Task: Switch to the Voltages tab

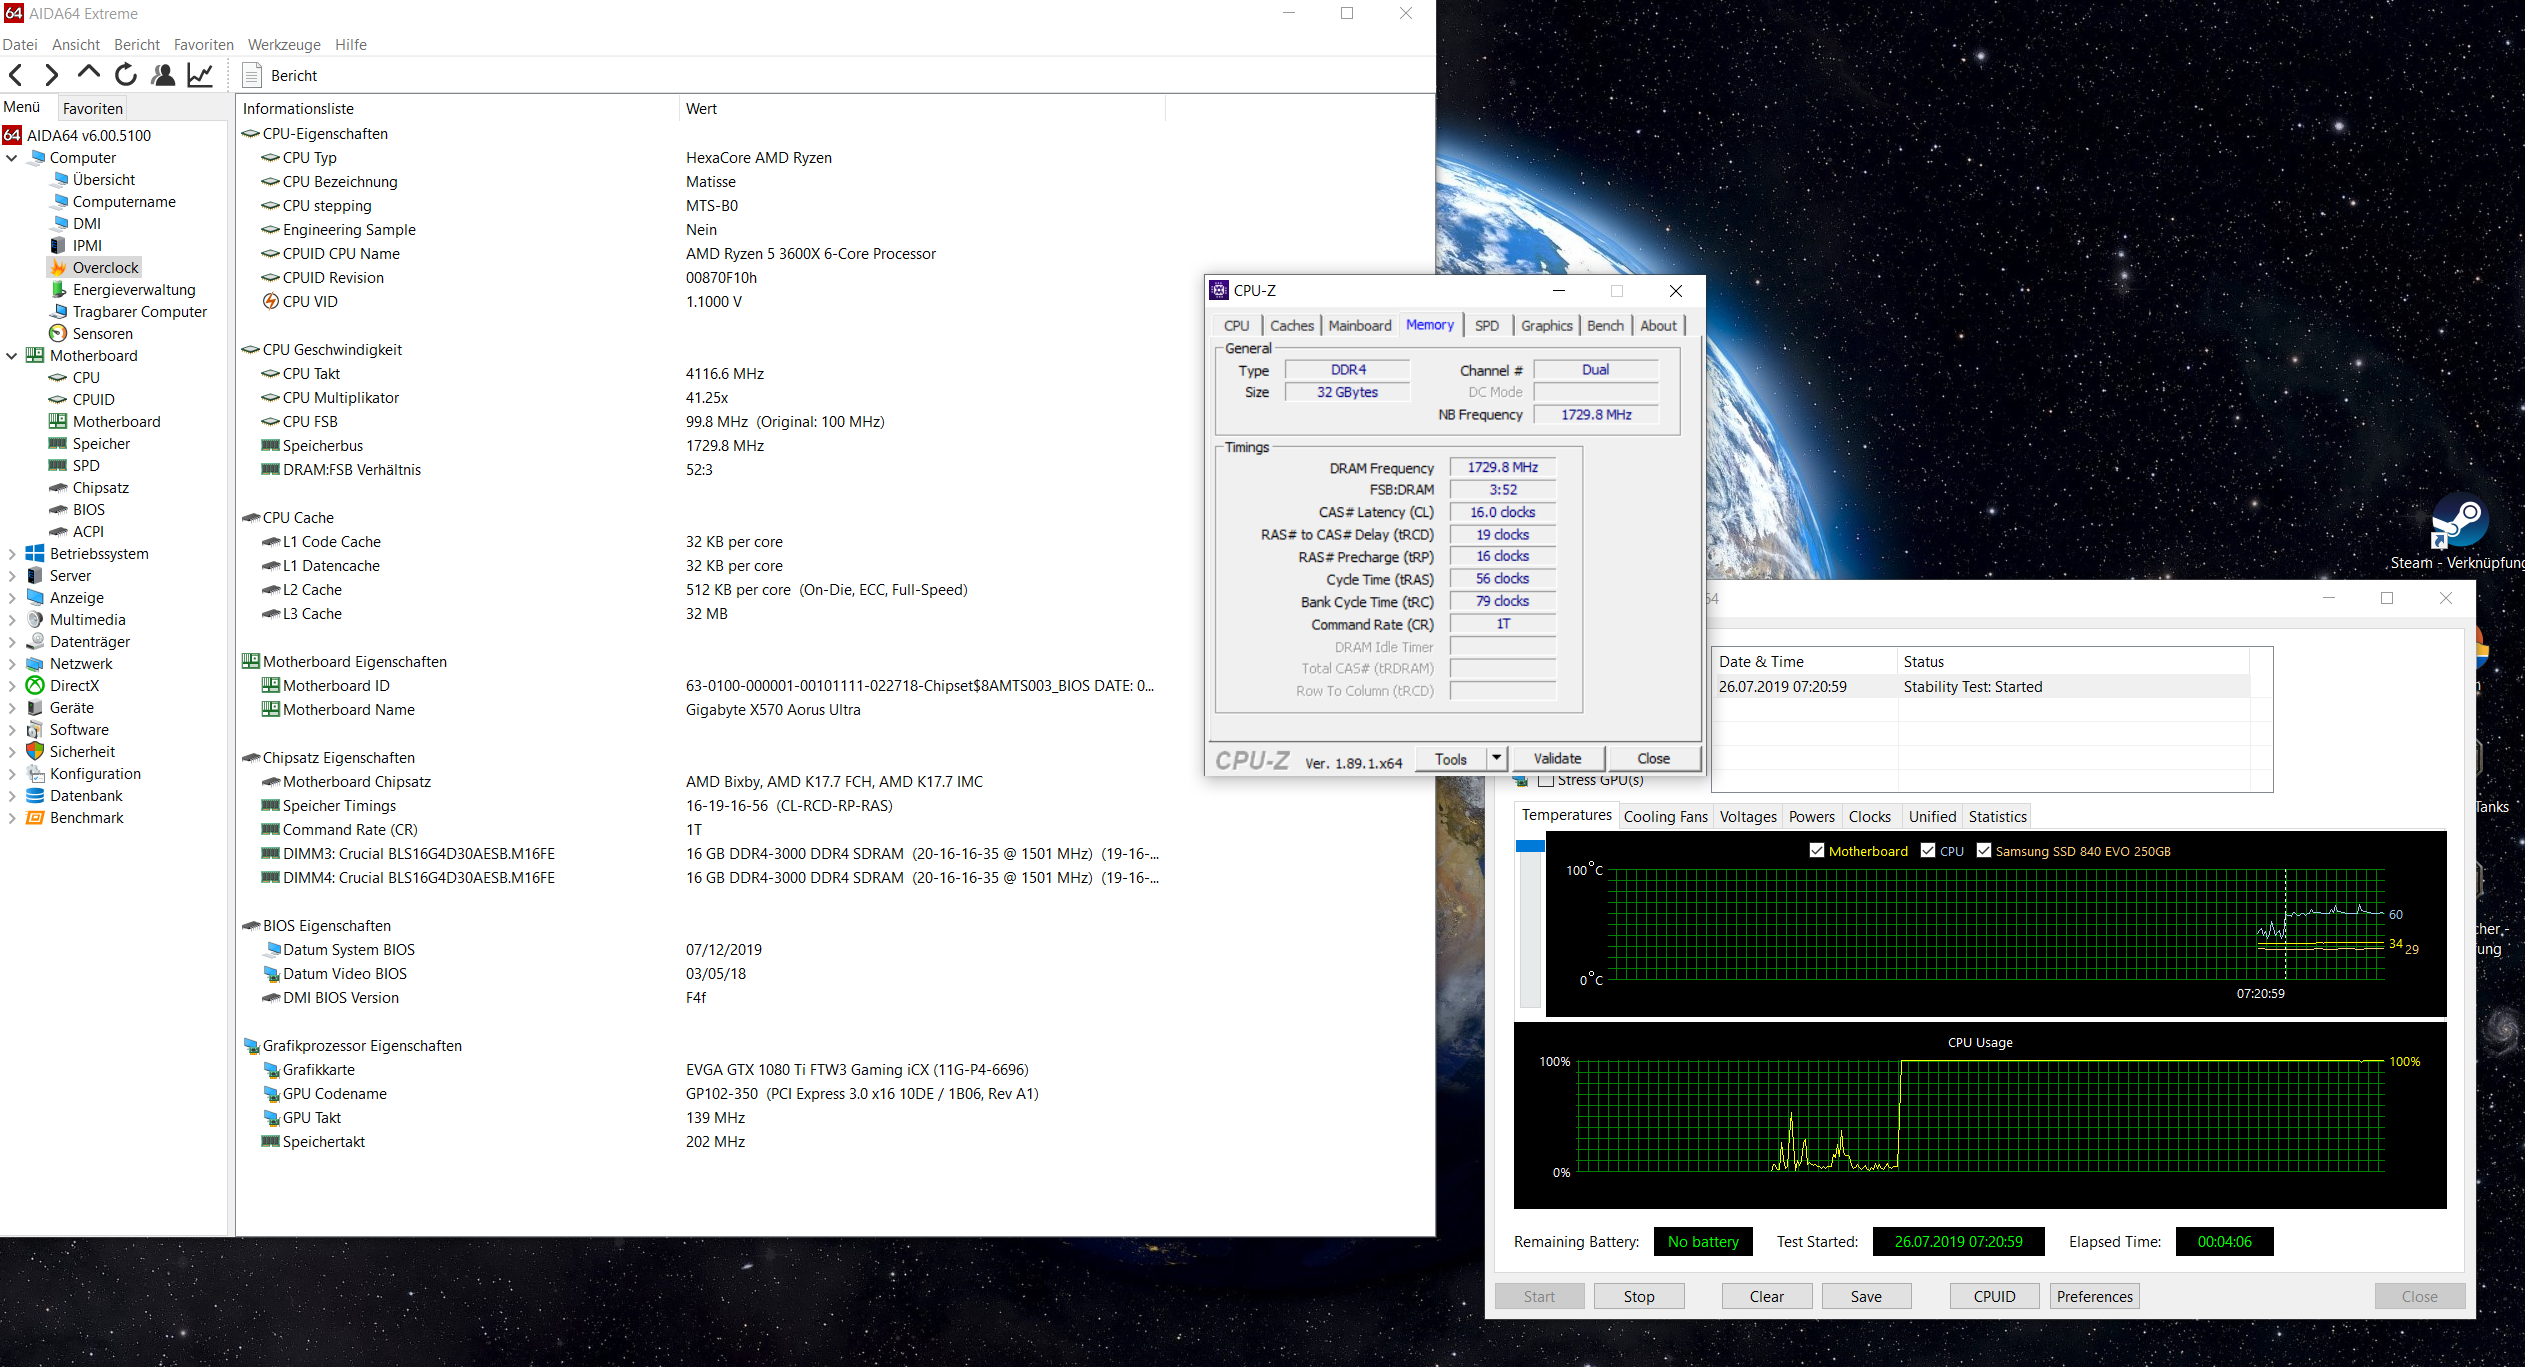Action: [x=1747, y=816]
